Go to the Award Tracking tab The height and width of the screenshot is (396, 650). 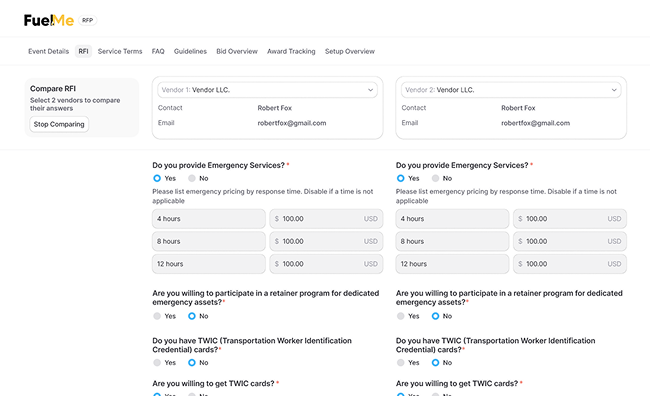tap(291, 51)
